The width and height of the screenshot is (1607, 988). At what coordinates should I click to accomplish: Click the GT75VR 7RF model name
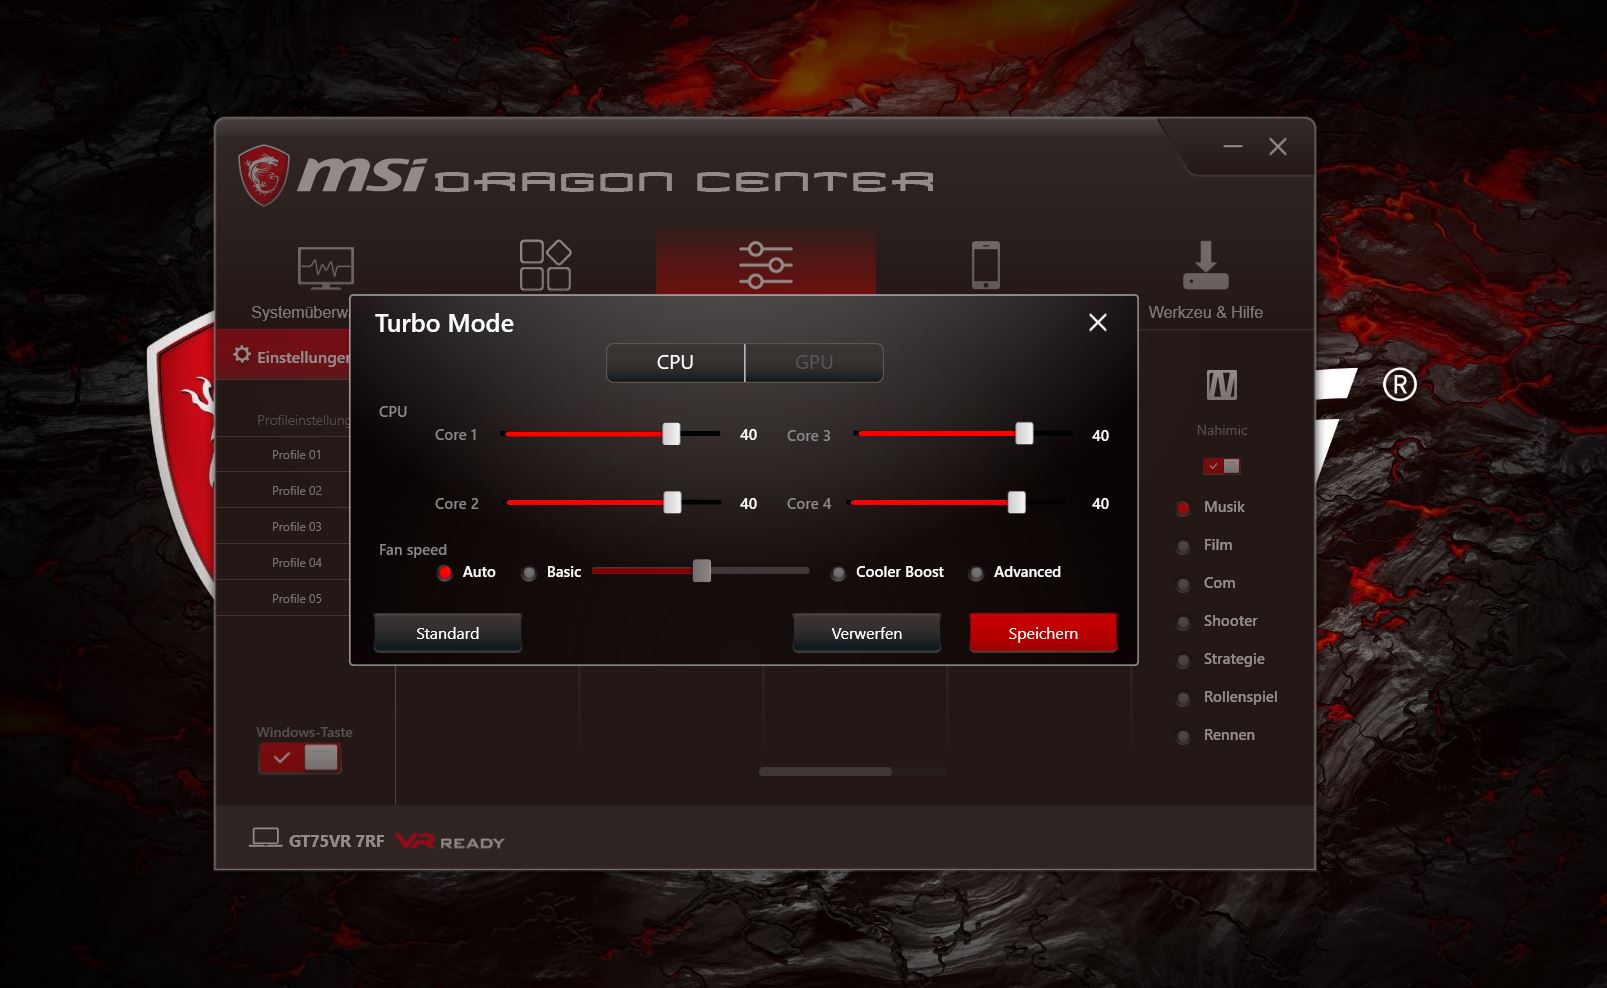[336, 841]
